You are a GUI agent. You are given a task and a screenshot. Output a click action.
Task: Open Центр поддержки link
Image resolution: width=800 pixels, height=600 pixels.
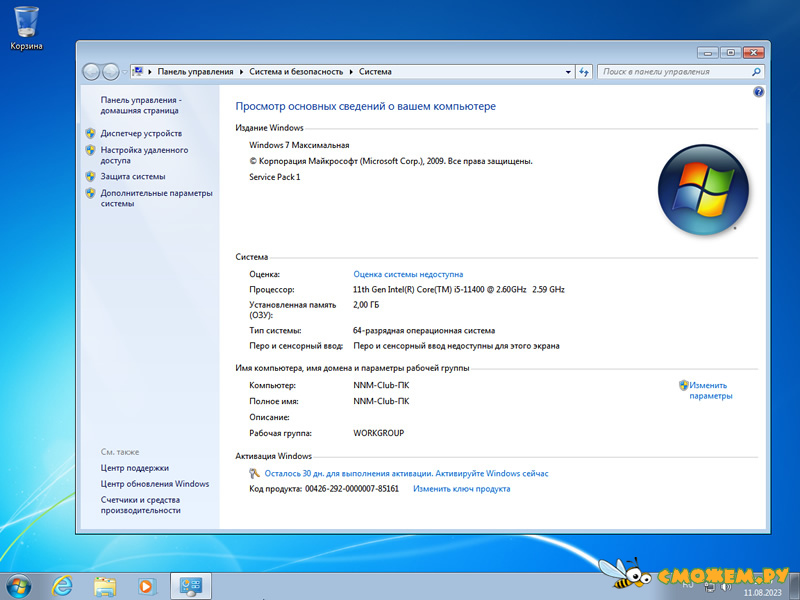tap(134, 468)
